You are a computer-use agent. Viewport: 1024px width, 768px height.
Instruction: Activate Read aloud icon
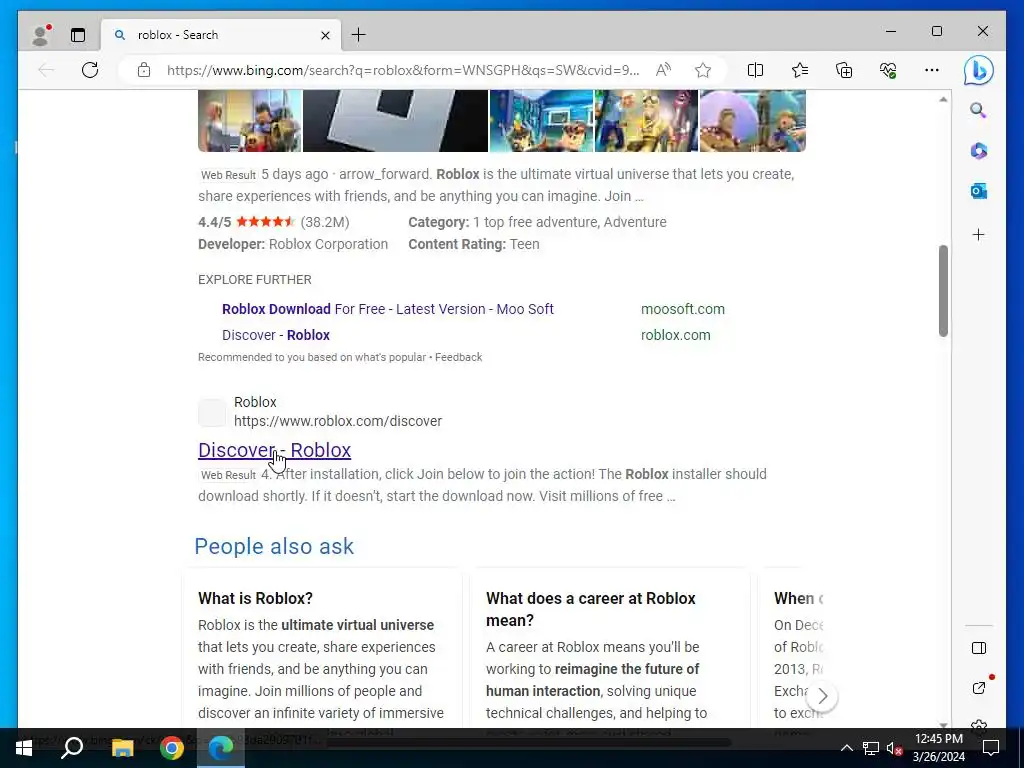[663, 70]
